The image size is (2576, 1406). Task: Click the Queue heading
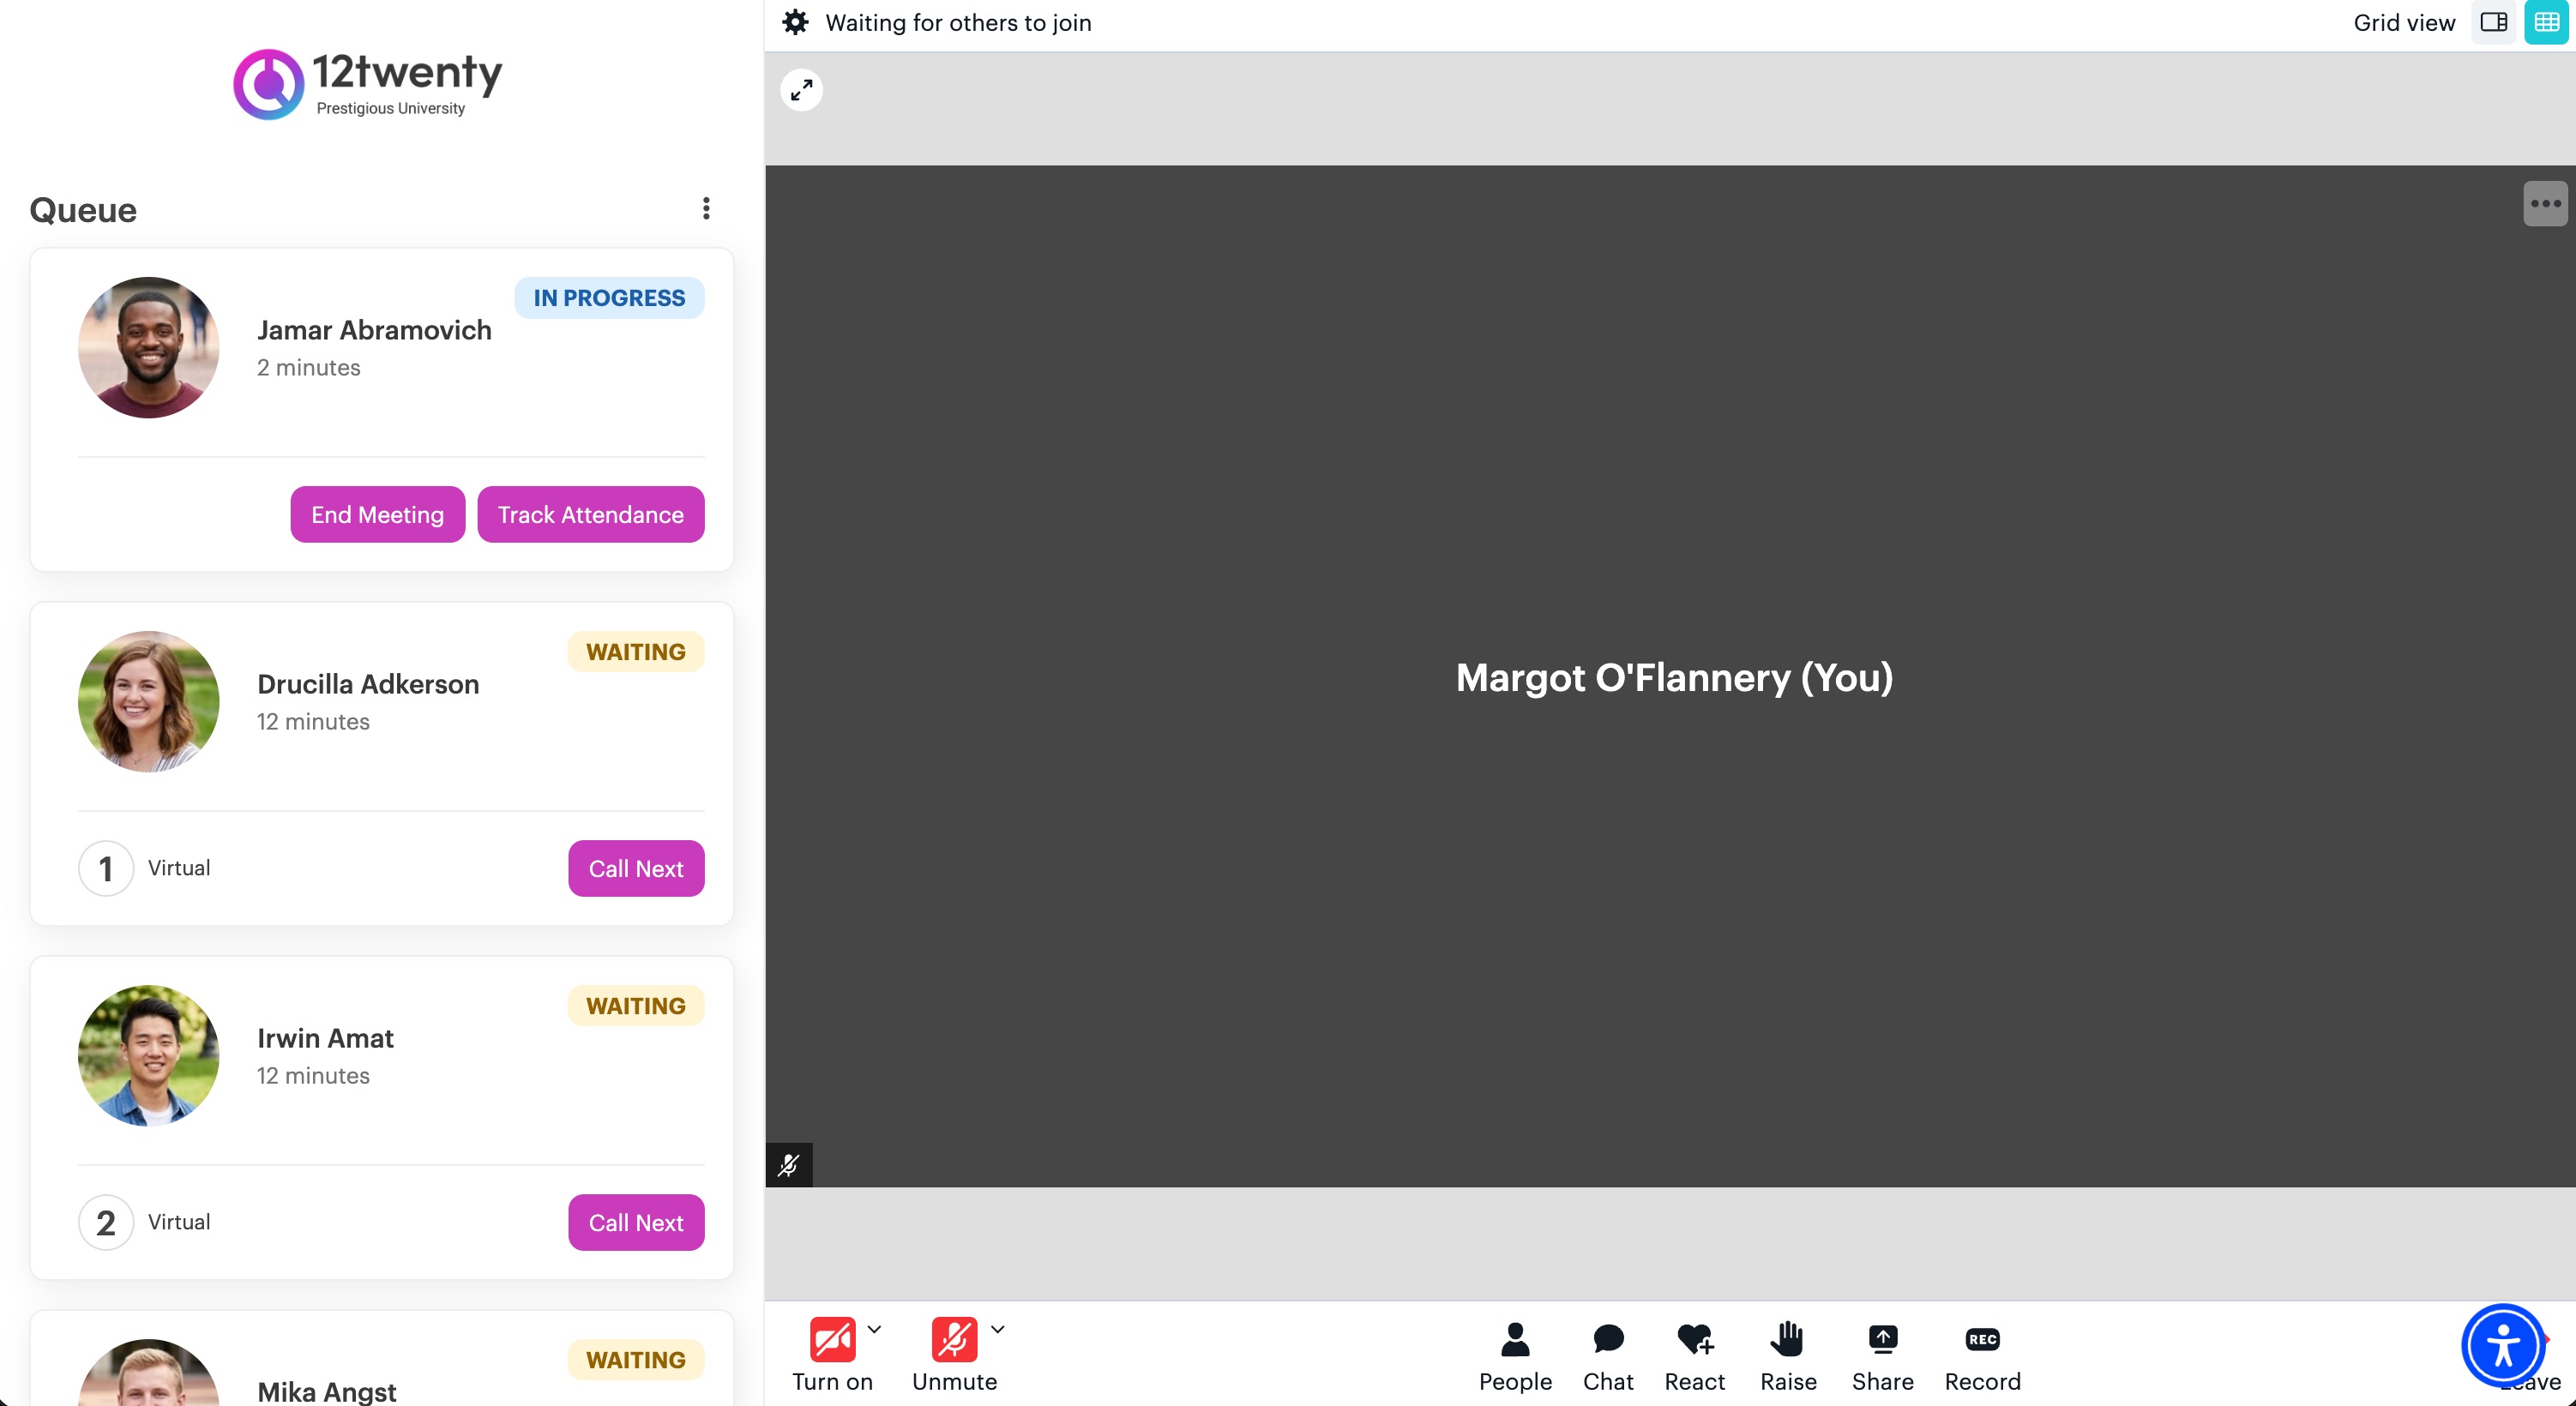[x=83, y=210]
